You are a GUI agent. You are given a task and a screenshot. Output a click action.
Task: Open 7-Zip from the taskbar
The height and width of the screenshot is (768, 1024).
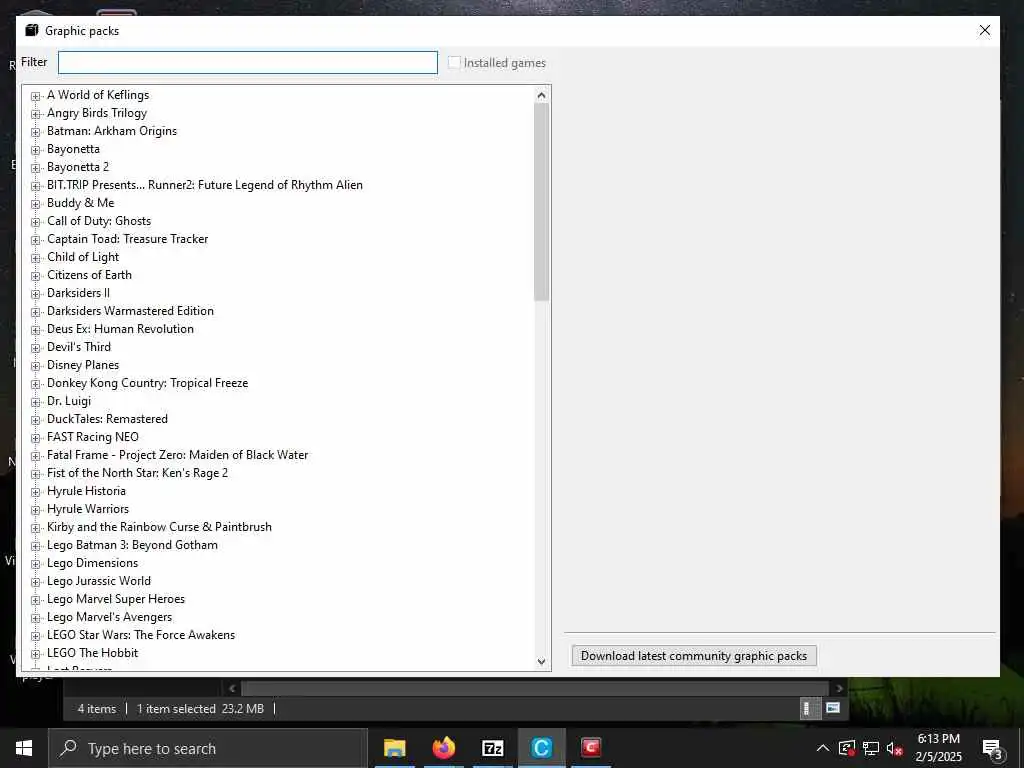point(493,748)
